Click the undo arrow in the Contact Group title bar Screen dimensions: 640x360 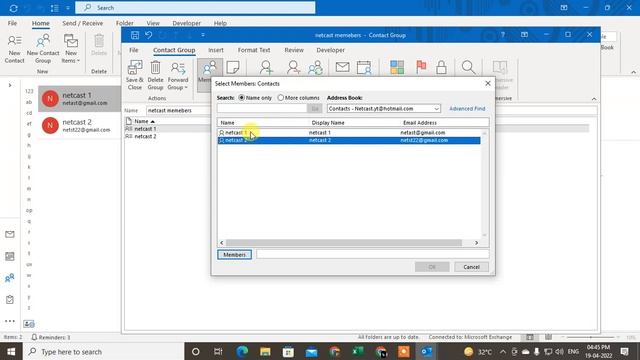pos(149,35)
